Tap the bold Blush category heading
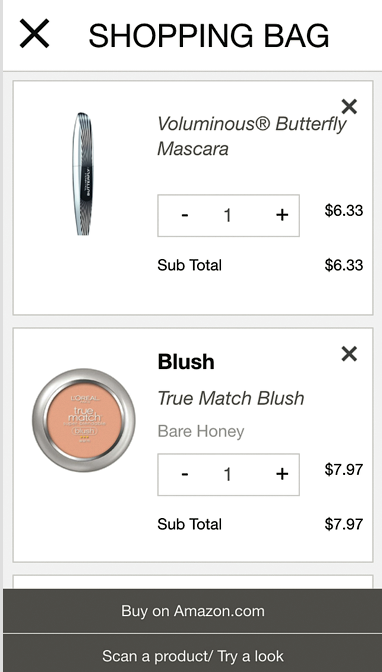This screenshot has width=382, height=672. [186, 362]
